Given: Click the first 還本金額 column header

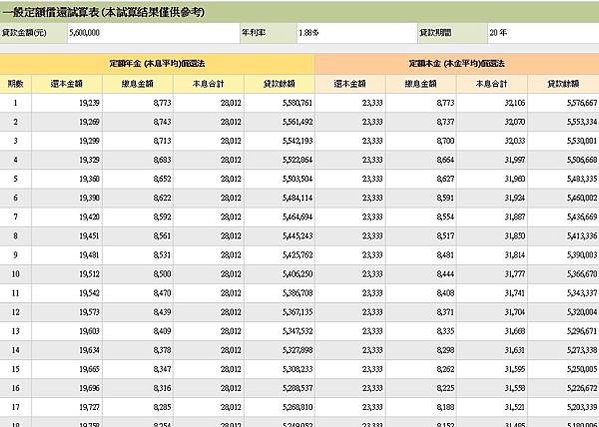Looking at the screenshot, I should (x=67, y=84).
